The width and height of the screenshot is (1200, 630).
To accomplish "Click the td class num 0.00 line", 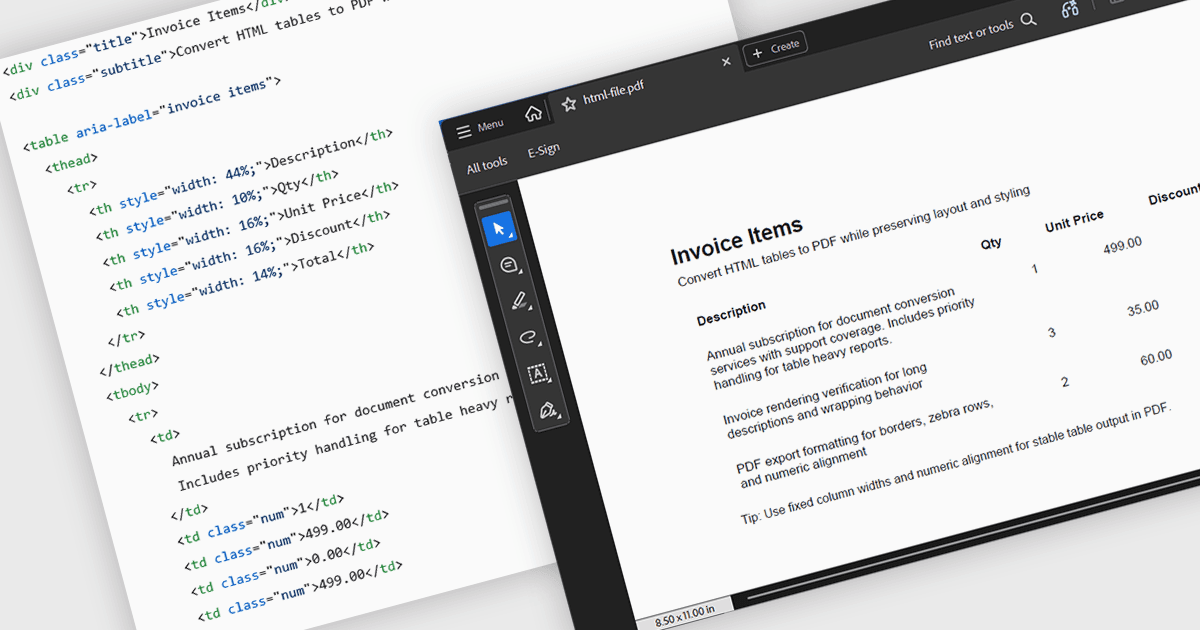I will (x=286, y=566).
